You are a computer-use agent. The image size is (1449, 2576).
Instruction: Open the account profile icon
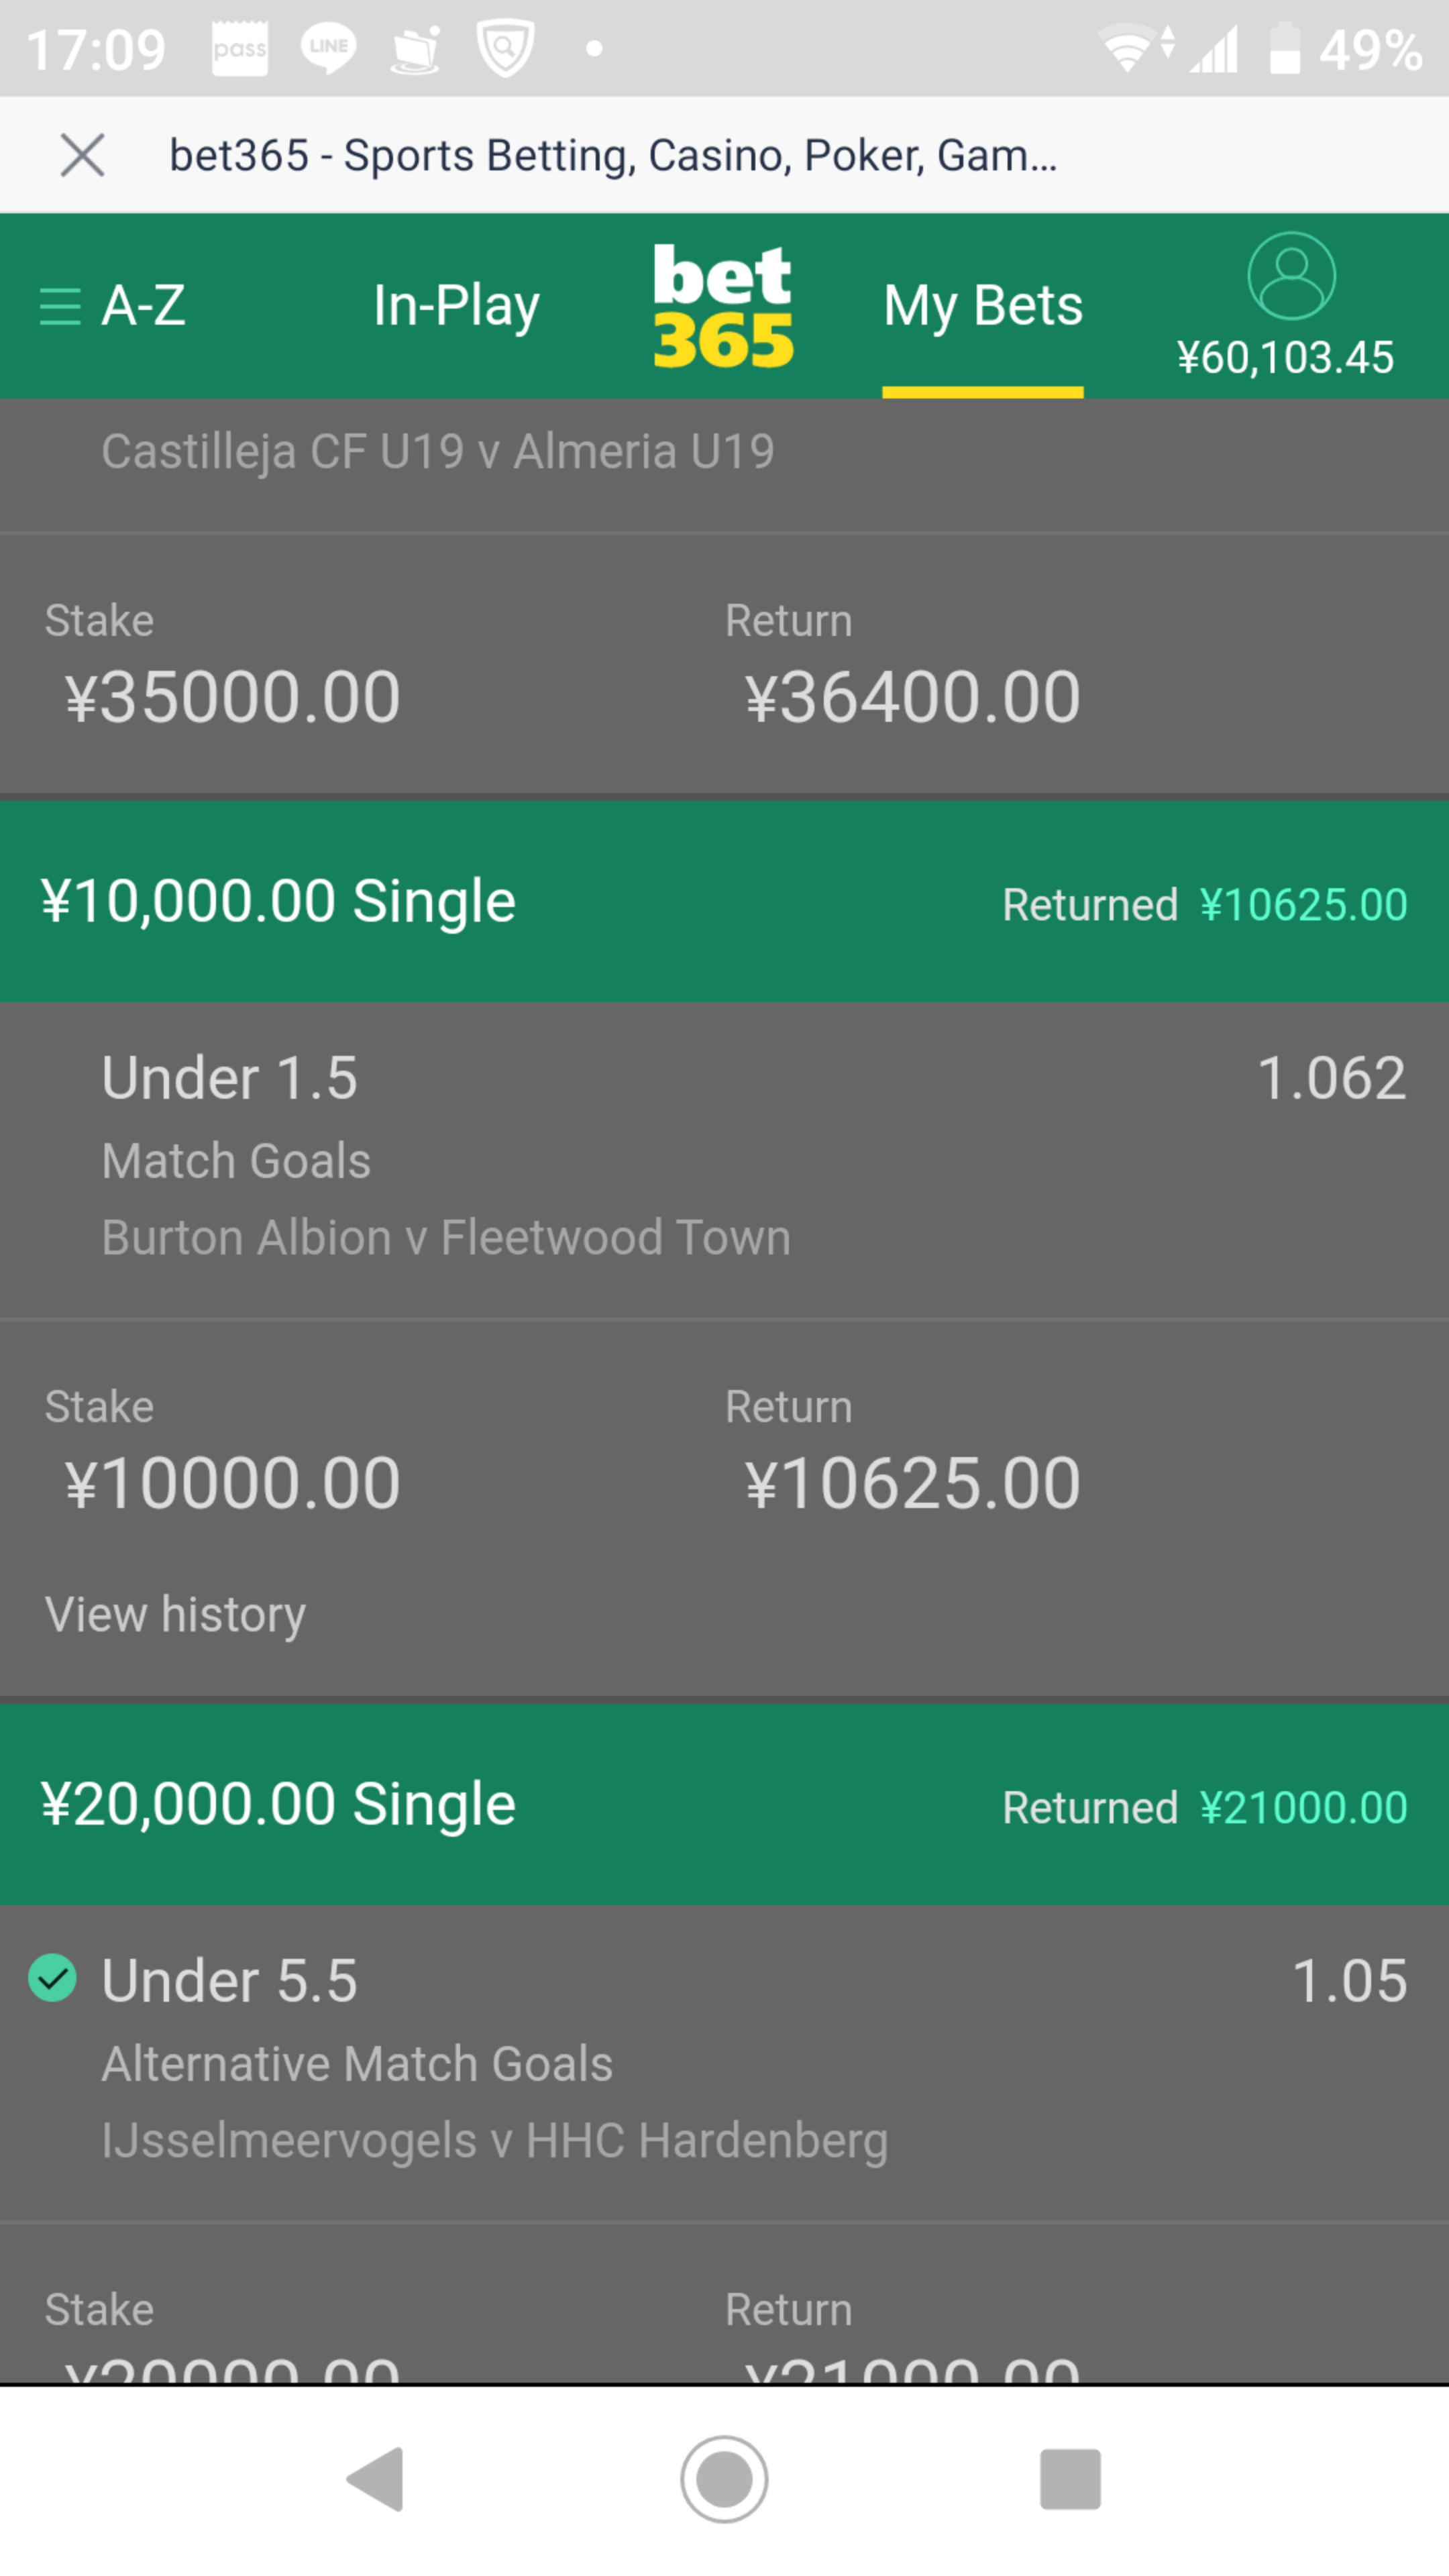pyautogui.click(x=1291, y=276)
